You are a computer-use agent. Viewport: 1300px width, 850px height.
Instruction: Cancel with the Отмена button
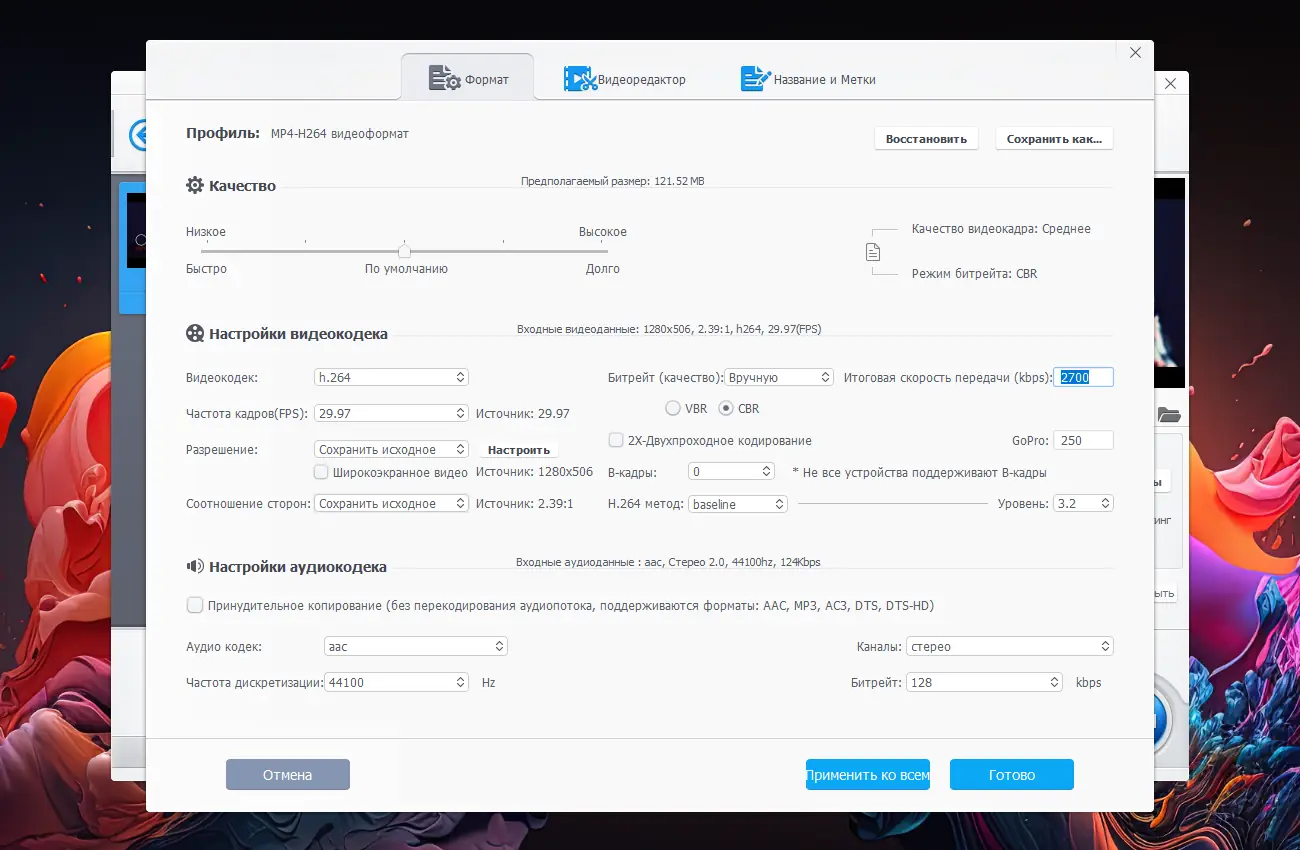tap(288, 775)
